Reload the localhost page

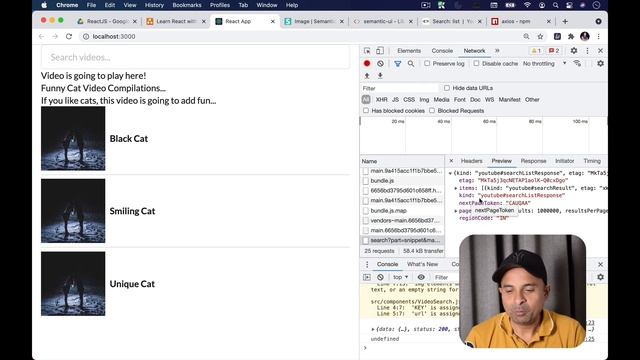coord(69,36)
